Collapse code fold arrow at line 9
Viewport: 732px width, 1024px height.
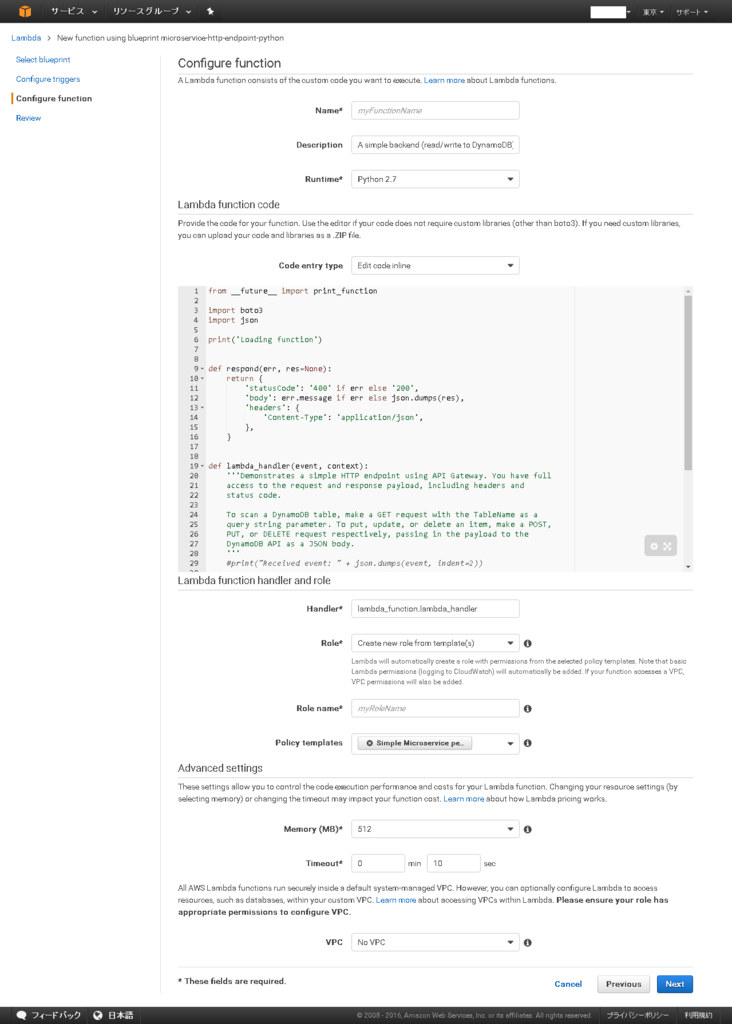tap(202, 369)
